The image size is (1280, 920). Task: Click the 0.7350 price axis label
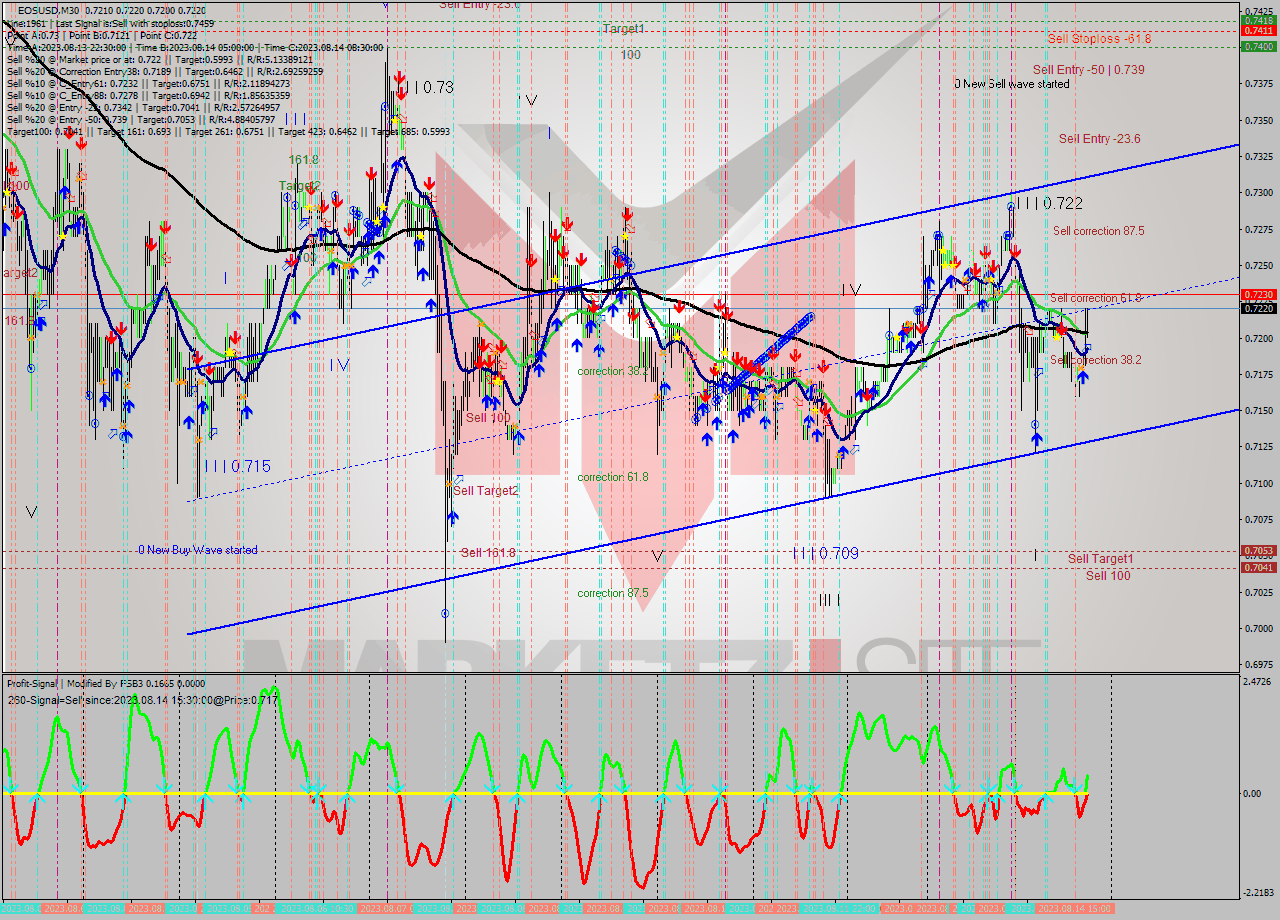click(1257, 120)
